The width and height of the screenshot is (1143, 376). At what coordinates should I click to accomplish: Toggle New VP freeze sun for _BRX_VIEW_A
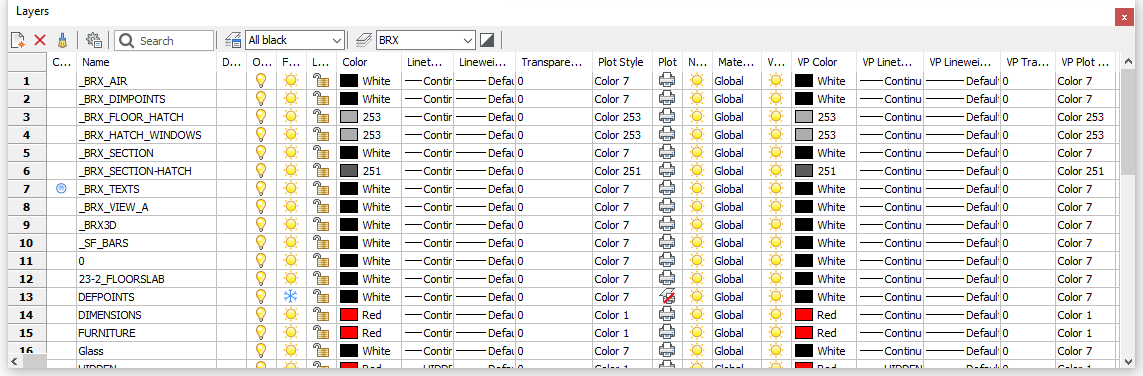coord(698,207)
